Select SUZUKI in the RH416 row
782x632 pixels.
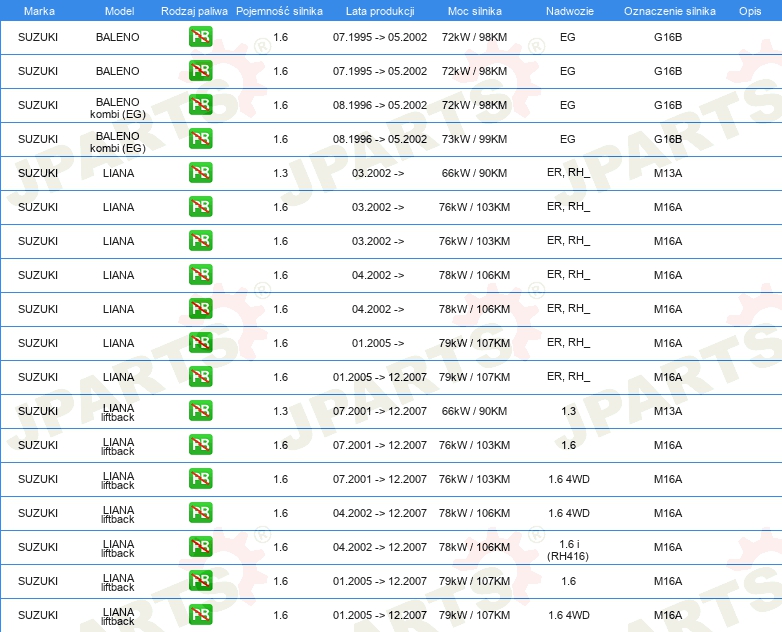tap(38, 547)
